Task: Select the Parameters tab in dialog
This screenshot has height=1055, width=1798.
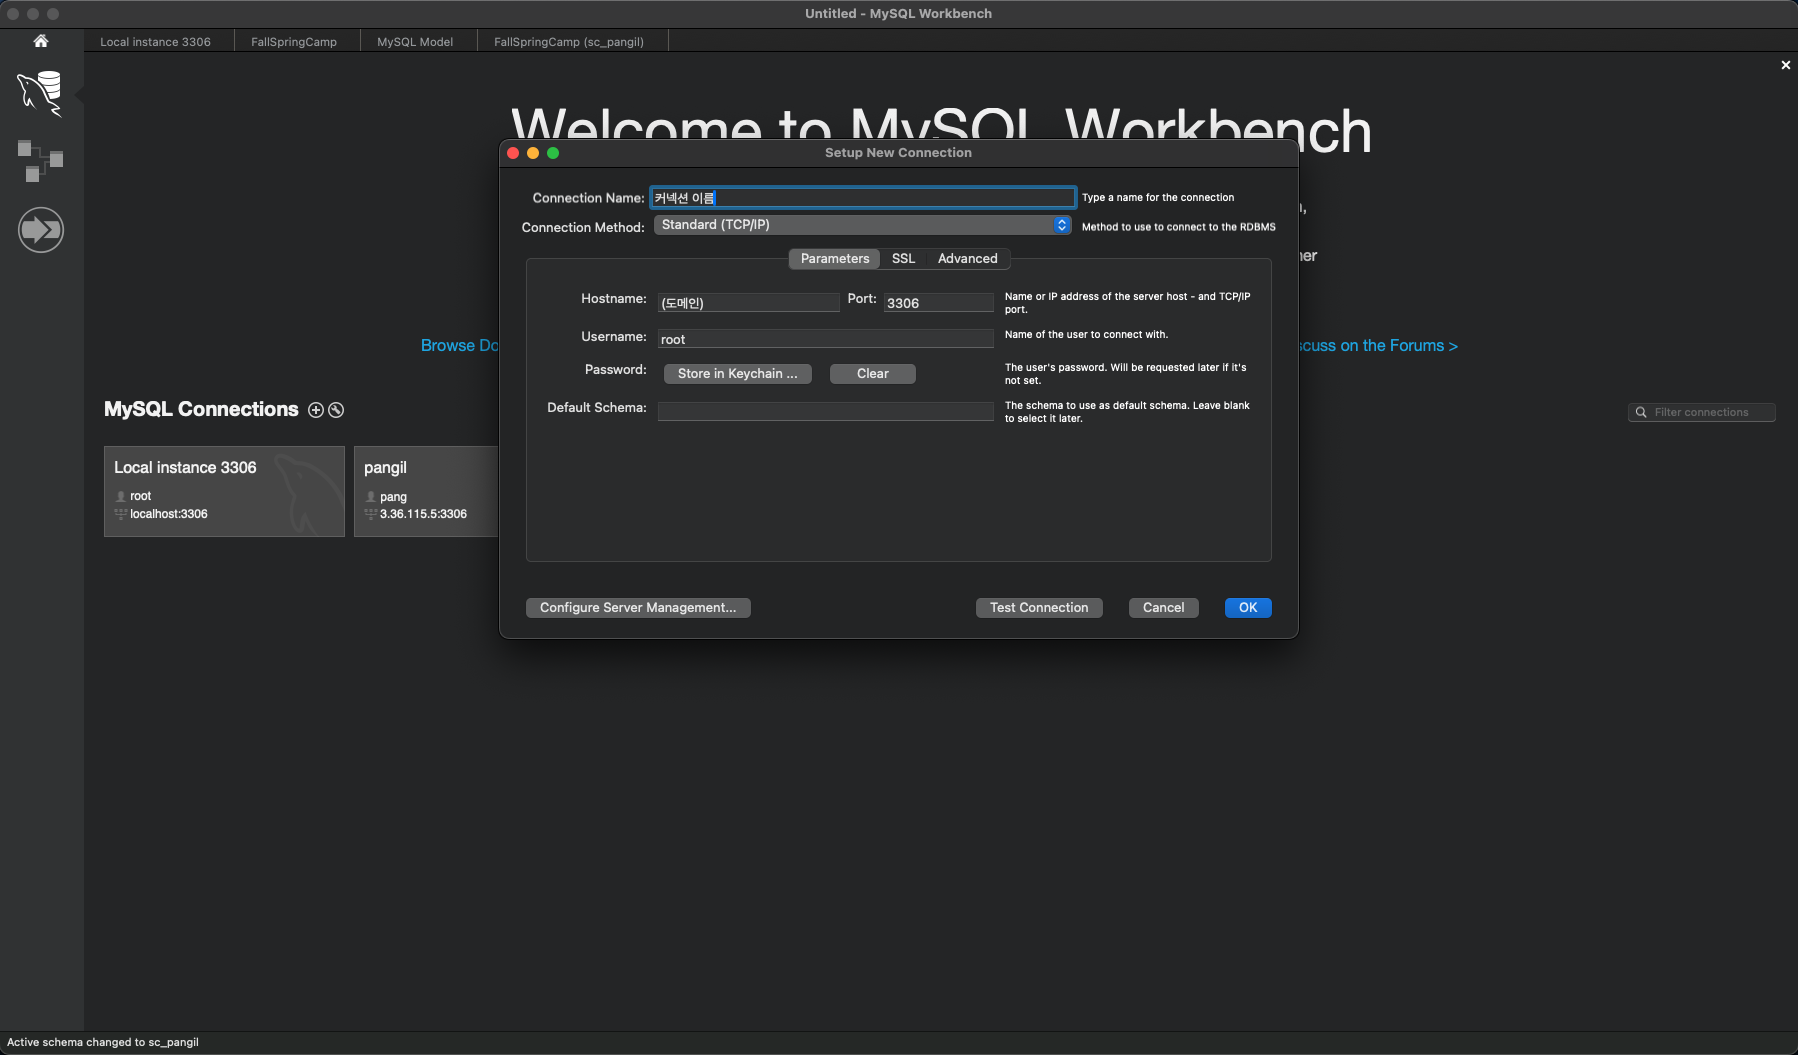Action: click(835, 259)
